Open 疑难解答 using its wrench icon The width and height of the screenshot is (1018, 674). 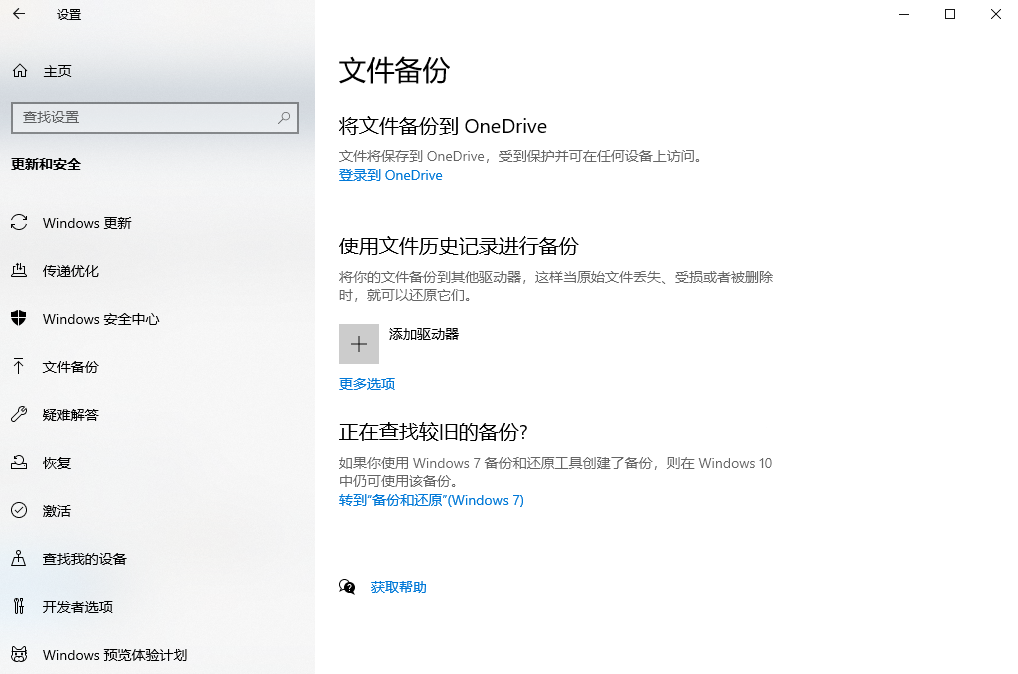(x=18, y=415)
